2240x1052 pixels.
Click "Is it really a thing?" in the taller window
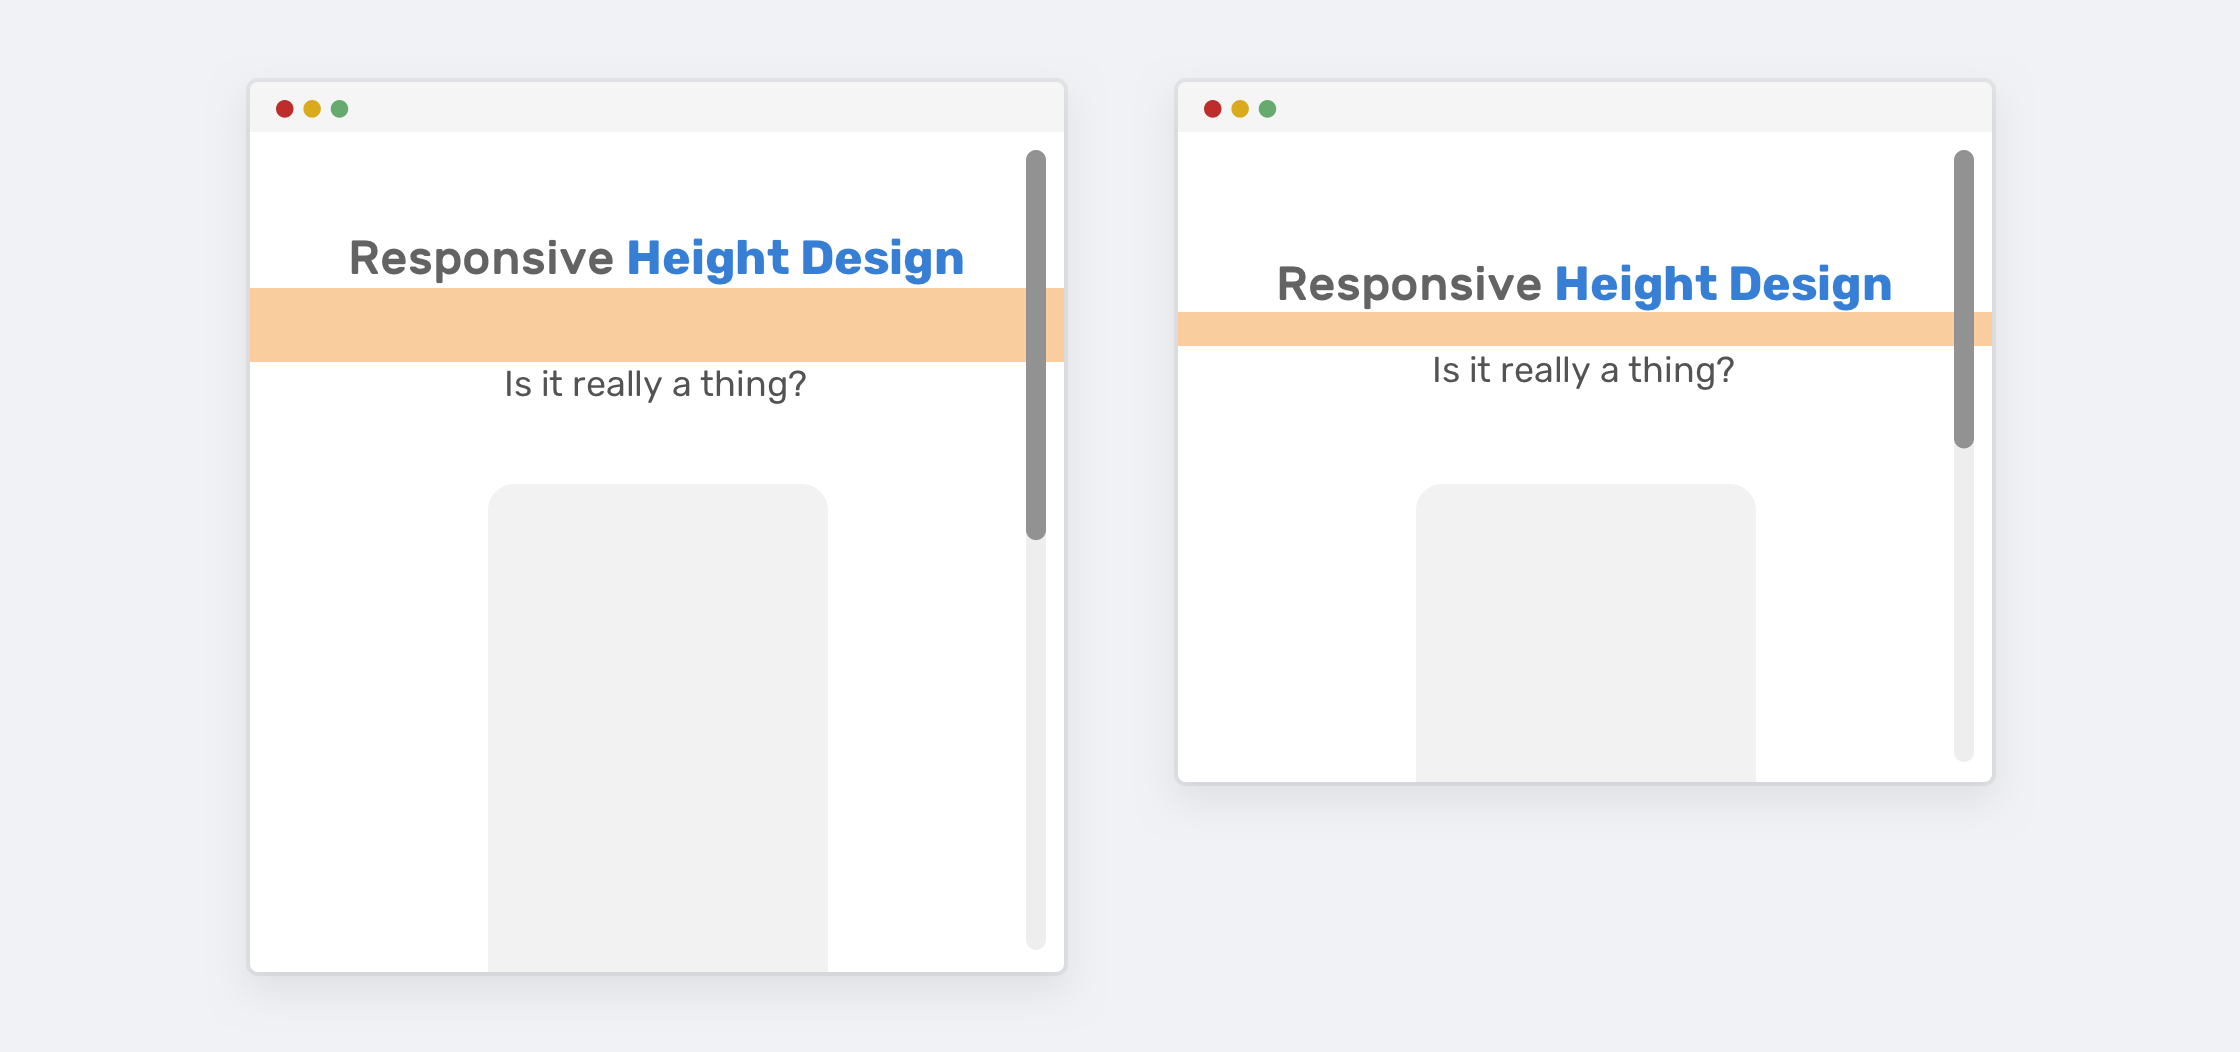pos(655,384)
